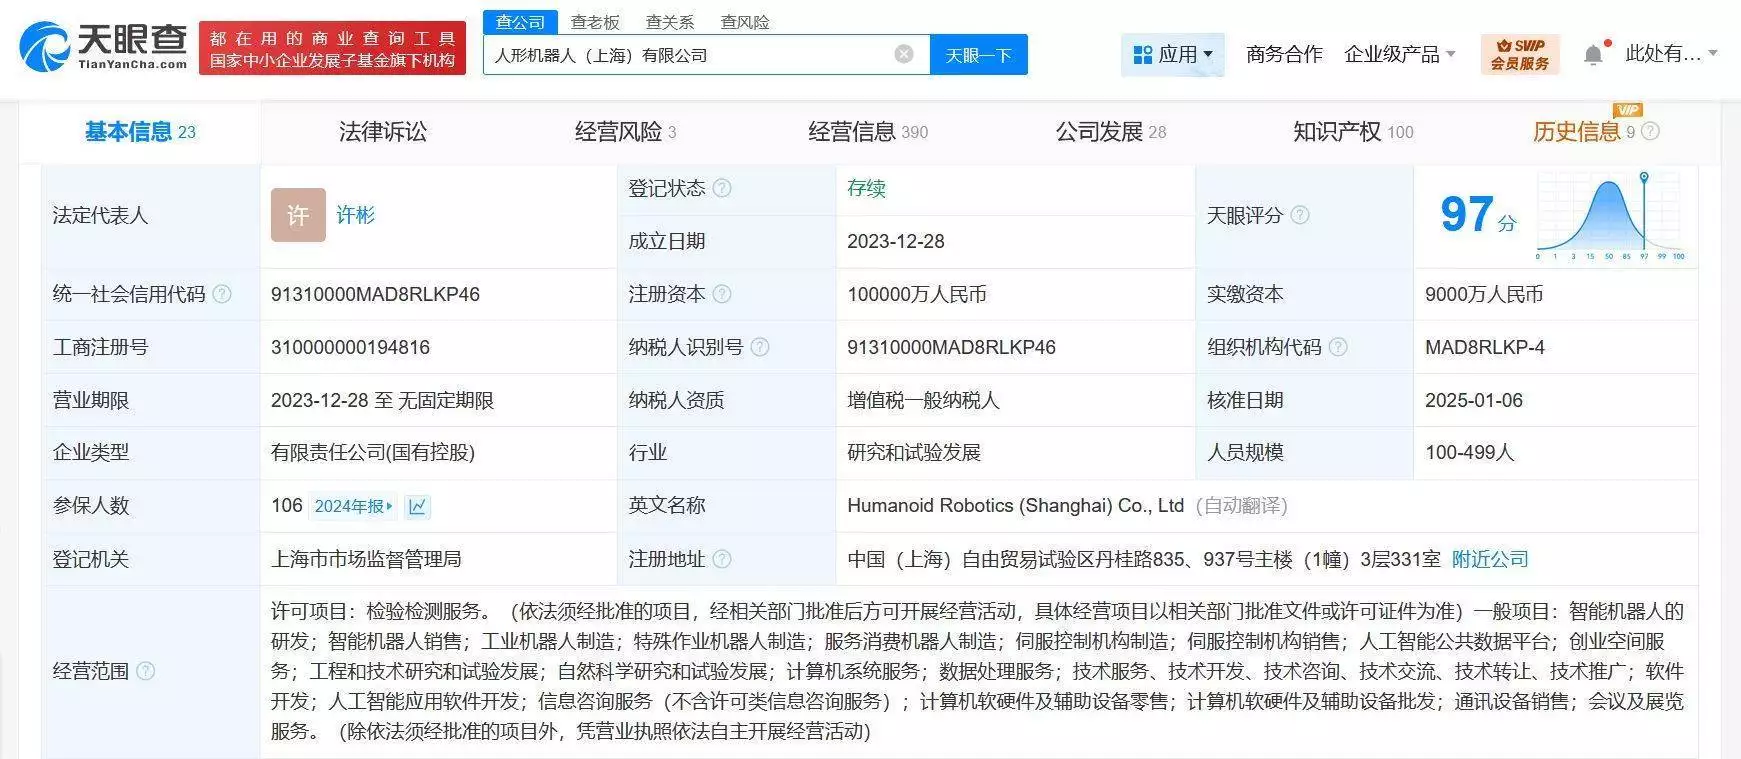Open help icon next to 统一社会信用代码
Viewport: 1741px width, 759px height.
tap(222, 294)
